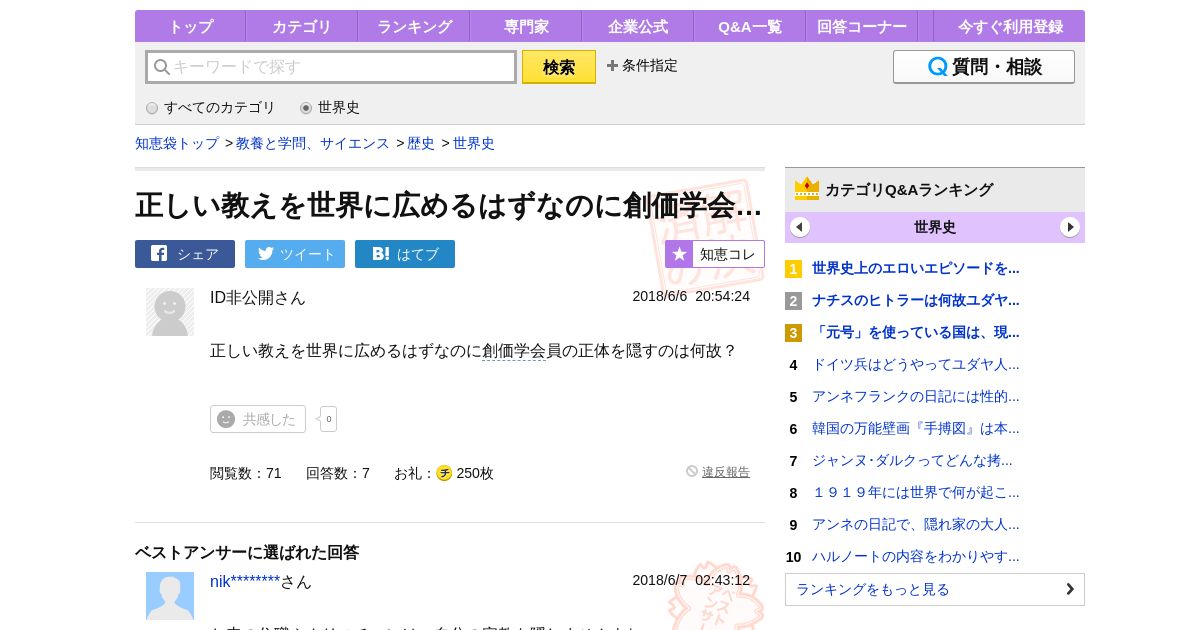Viewport: 1200px width, 630px height.
Task: Open the Q&A一覧 tab
Action: (749, 26)
